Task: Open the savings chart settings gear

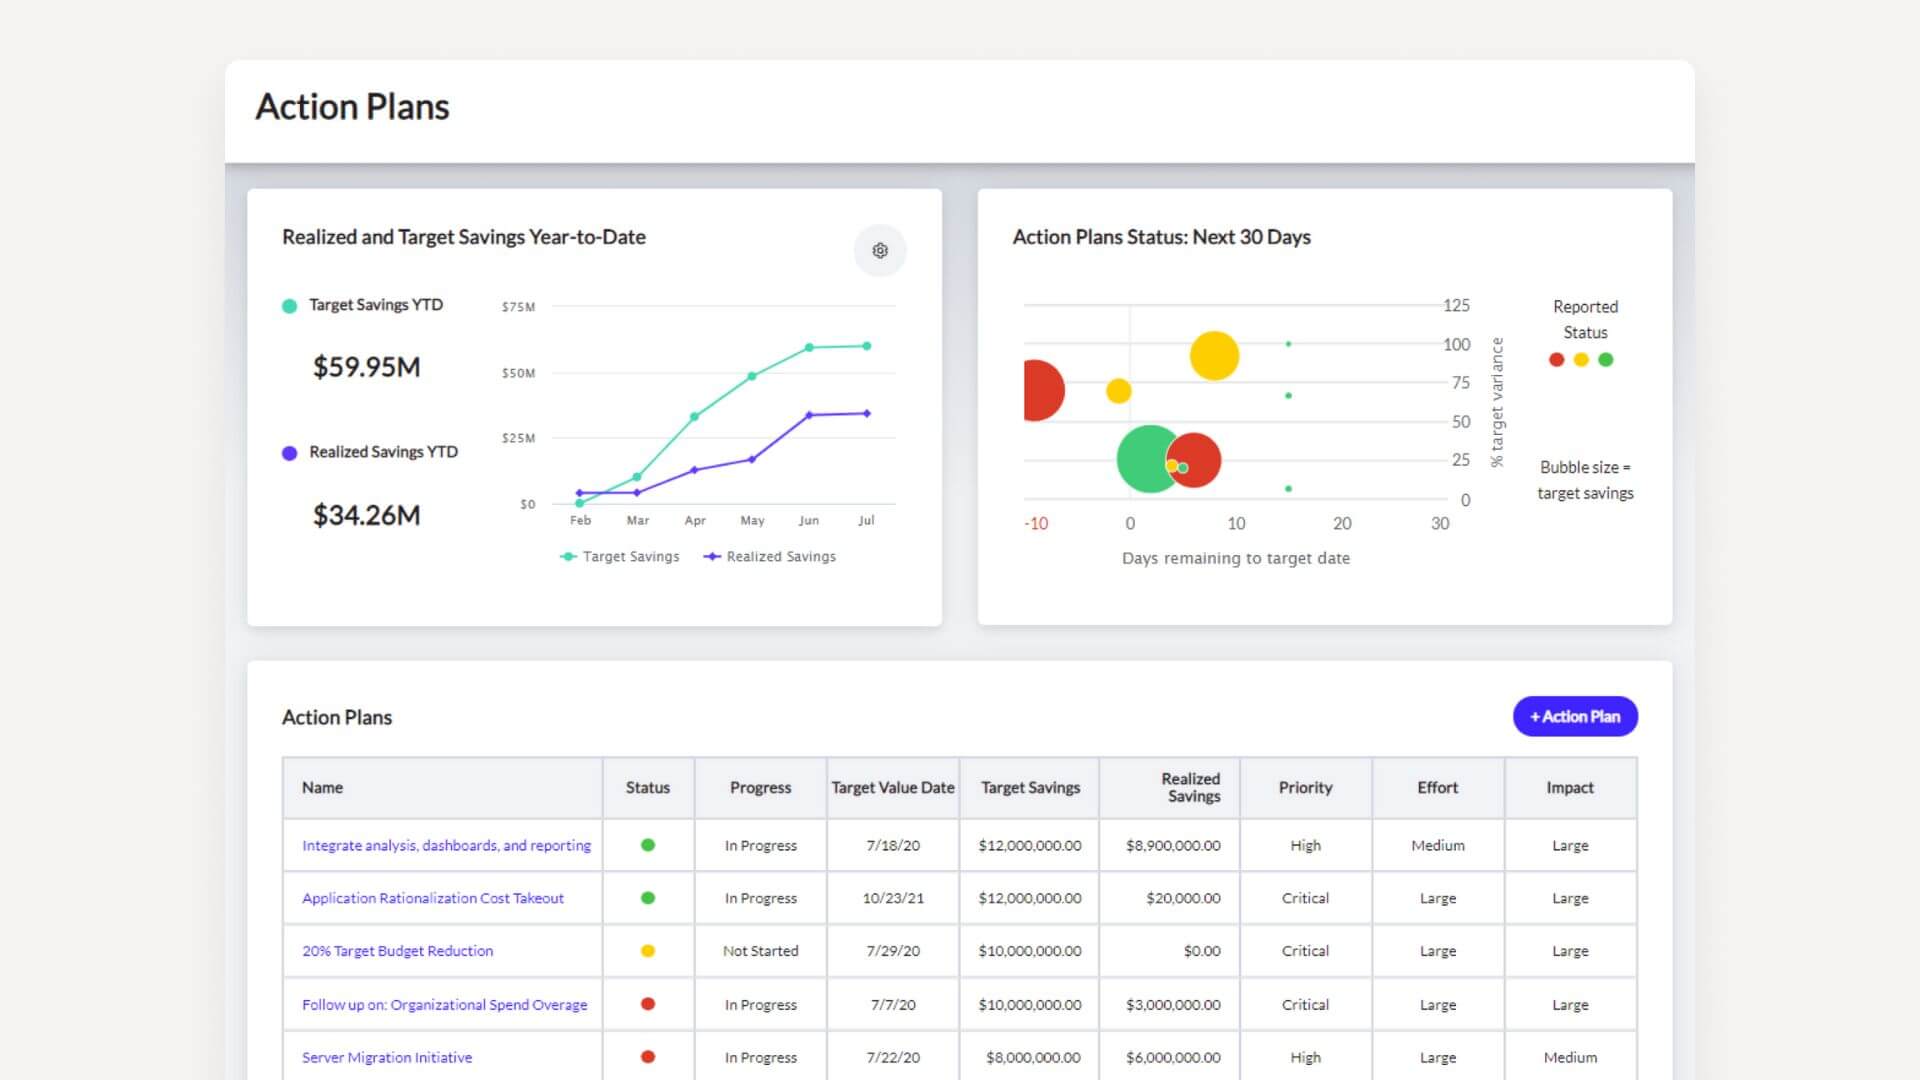Action: coord(879,250)
